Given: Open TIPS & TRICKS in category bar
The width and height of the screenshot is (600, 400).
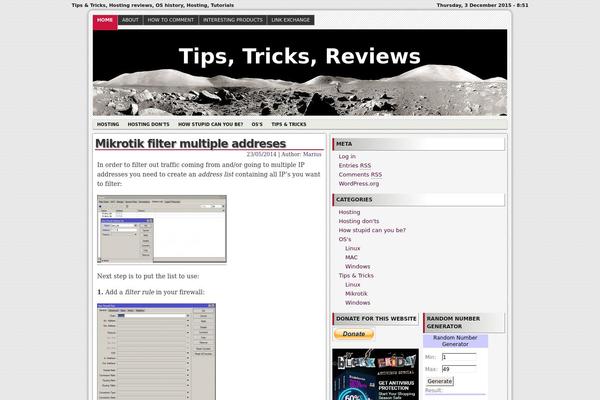Looking at the screenshot, I should [x=289, y=124].
